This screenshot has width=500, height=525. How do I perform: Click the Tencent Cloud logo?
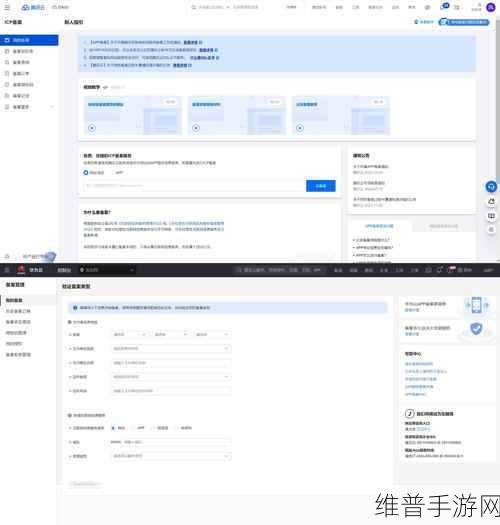point(33,7)
